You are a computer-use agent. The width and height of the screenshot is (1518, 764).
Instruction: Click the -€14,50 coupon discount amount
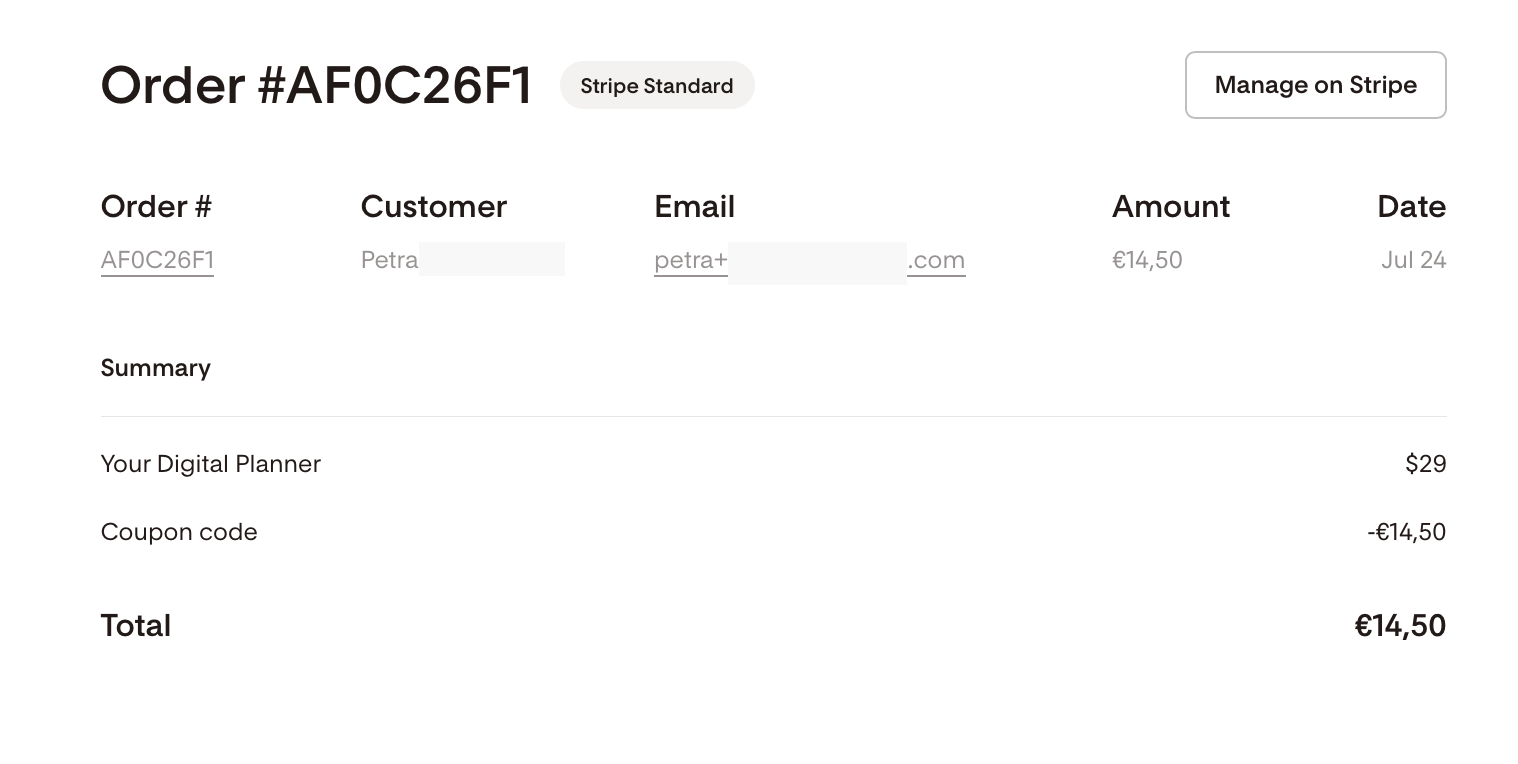point(1406,532)
